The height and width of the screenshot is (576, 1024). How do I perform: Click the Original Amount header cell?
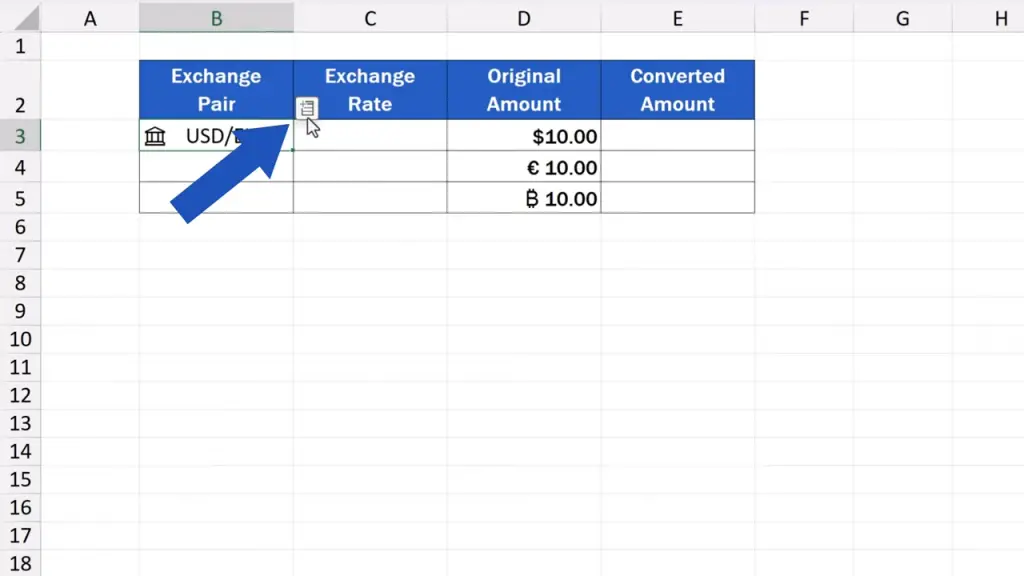[x=524, y=90]
